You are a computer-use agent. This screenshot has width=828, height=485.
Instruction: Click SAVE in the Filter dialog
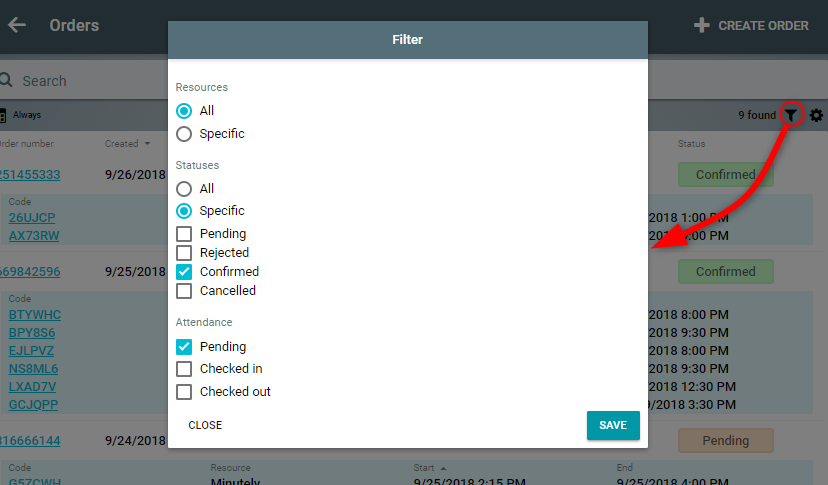click(x=613, y=425)
